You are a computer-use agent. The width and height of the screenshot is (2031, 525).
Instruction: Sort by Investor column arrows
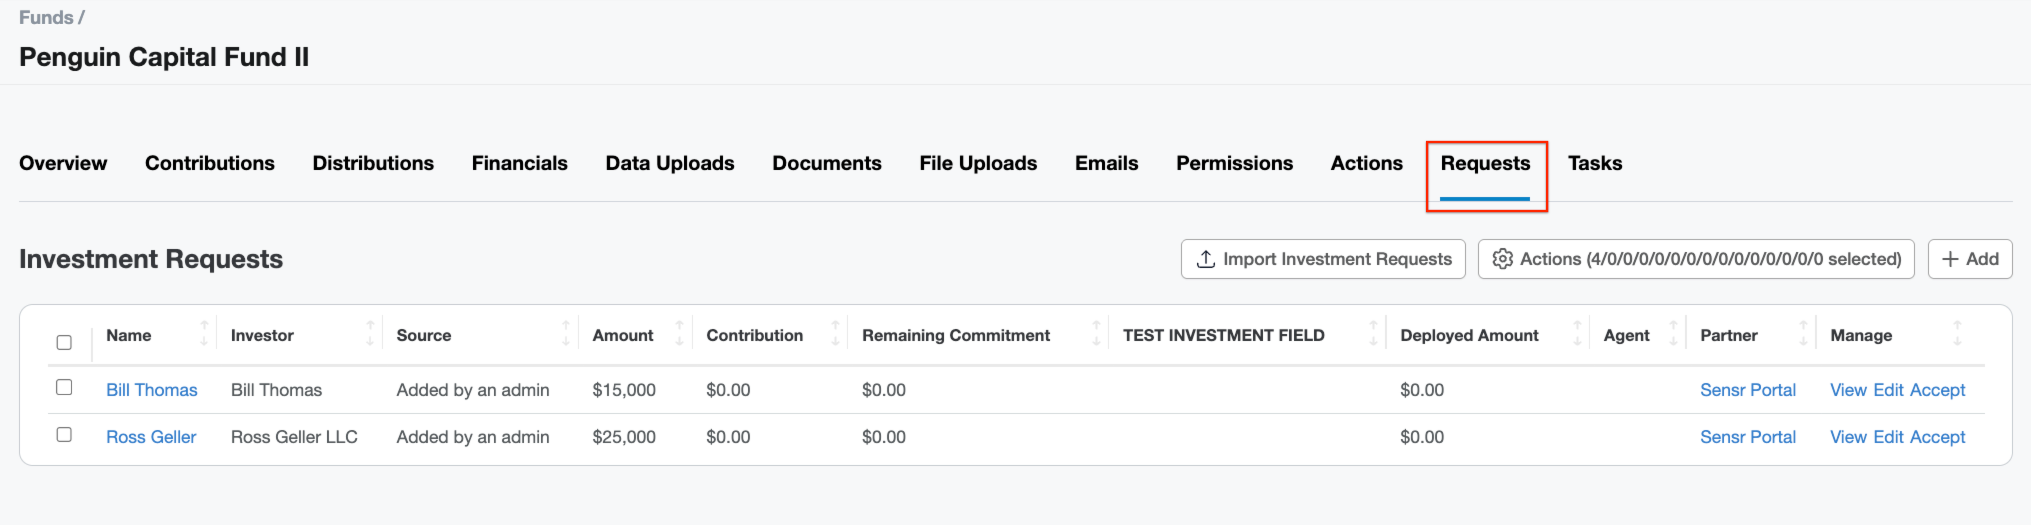pos(370,334)
